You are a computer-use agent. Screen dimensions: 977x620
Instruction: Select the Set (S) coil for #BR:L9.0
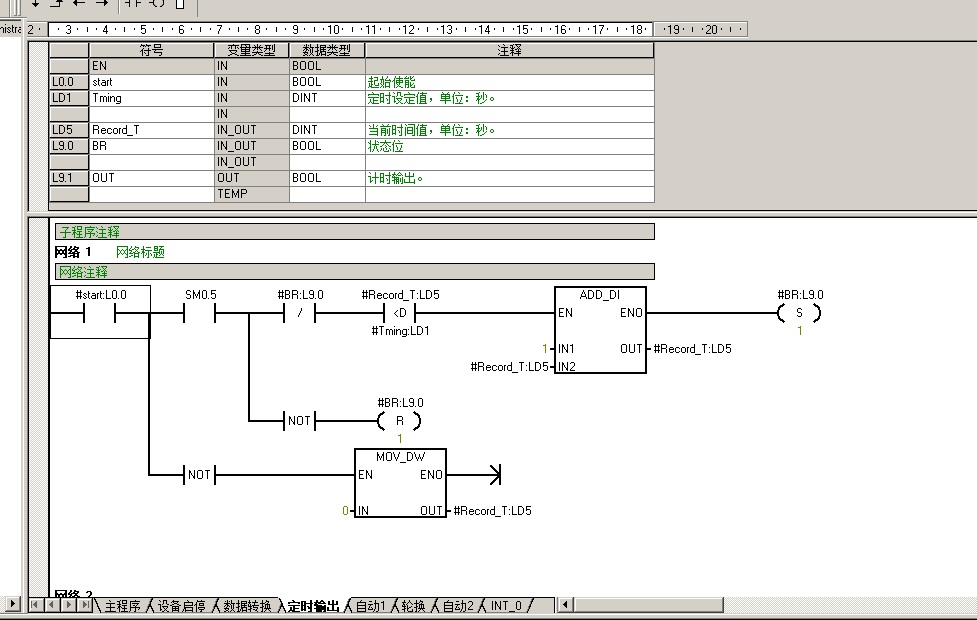[x=799, y=313]
